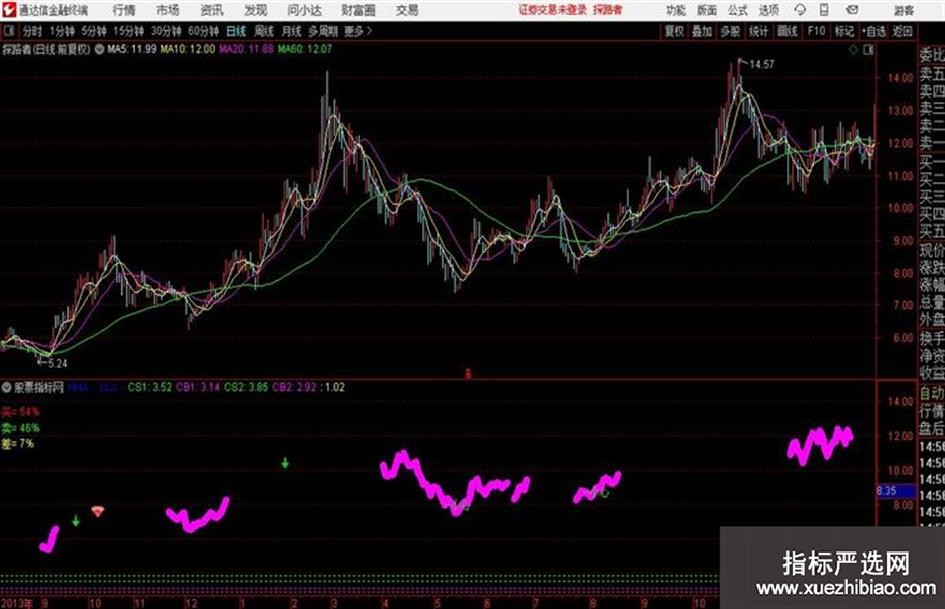
Task: Open the mail envelope icon
Action: pyautogui.click(x=852, y=10)
